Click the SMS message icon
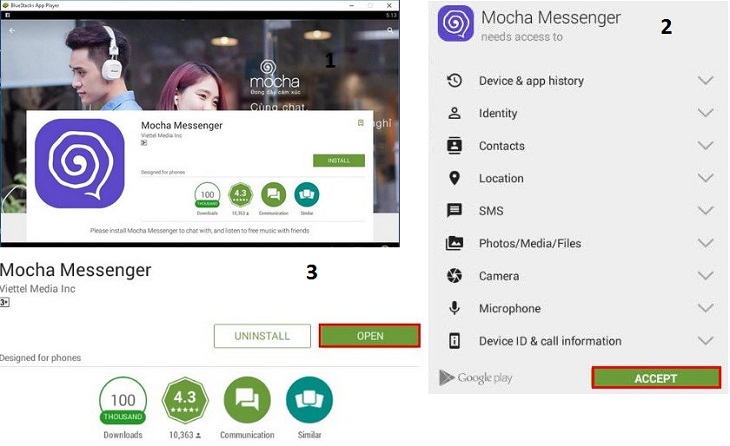 [x=454, y=210]
